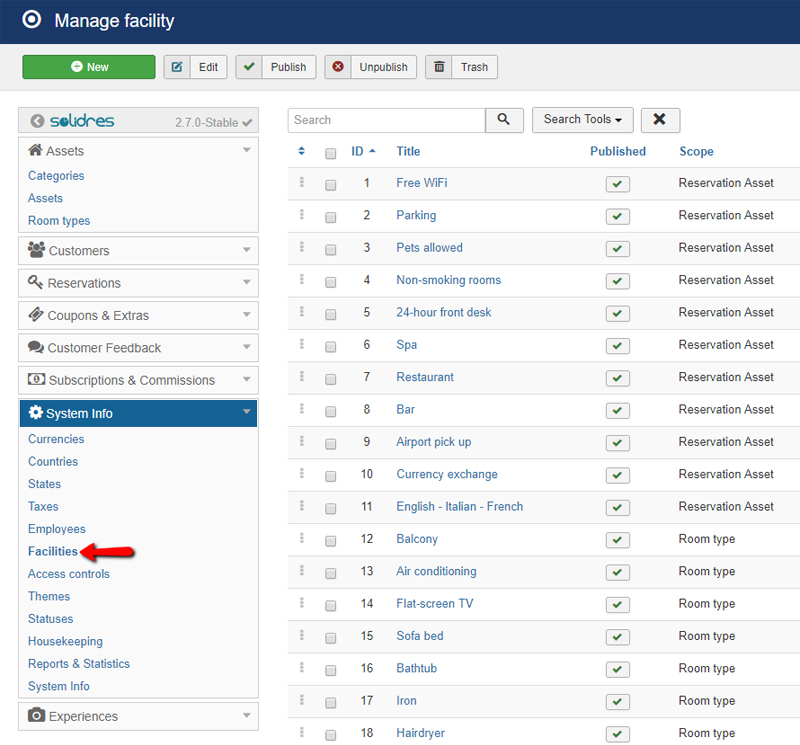Go to Currencies in the sidebar
The image size is (800, 745).
coord(56,439)
